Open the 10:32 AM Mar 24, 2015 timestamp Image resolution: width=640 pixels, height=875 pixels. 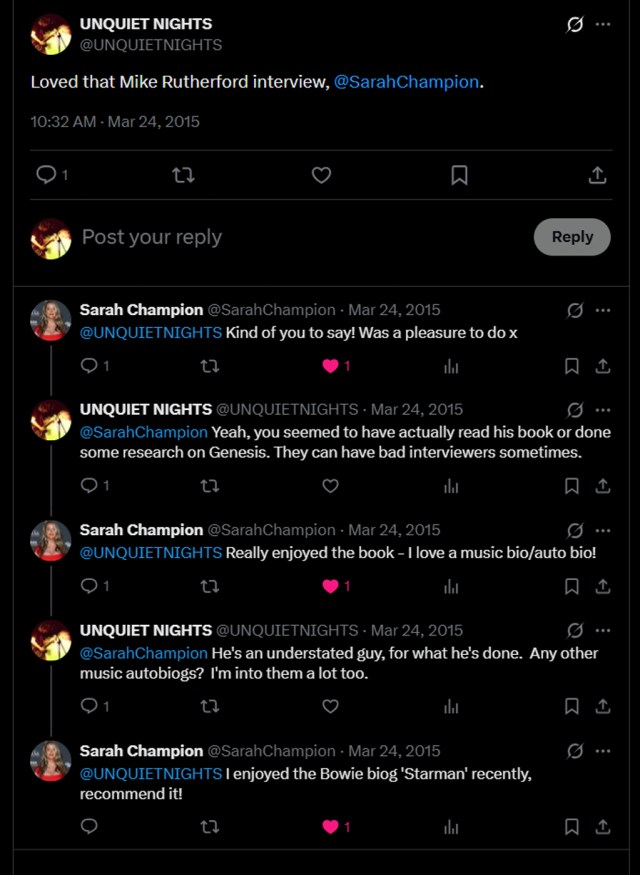(x=115, y=122)
